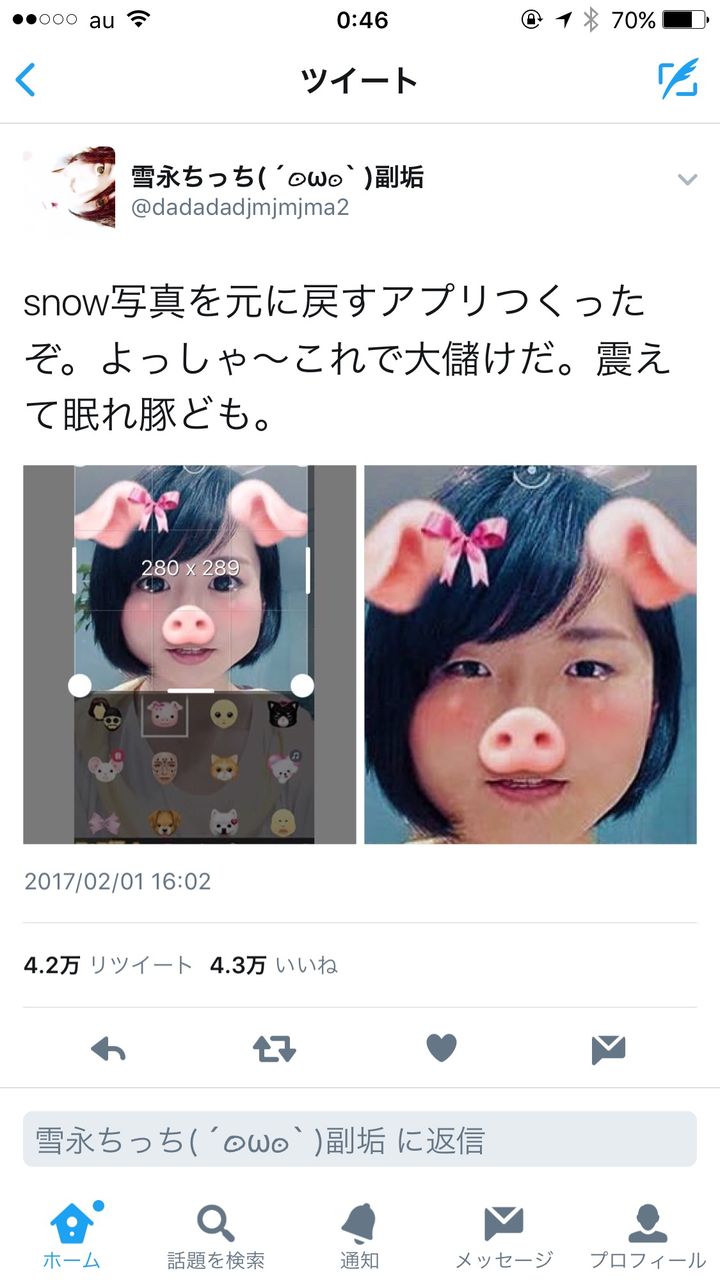Compose a new tweet with the quill icon
The width and height of the screenshot is (720, 1280).
tap(677, 80)
